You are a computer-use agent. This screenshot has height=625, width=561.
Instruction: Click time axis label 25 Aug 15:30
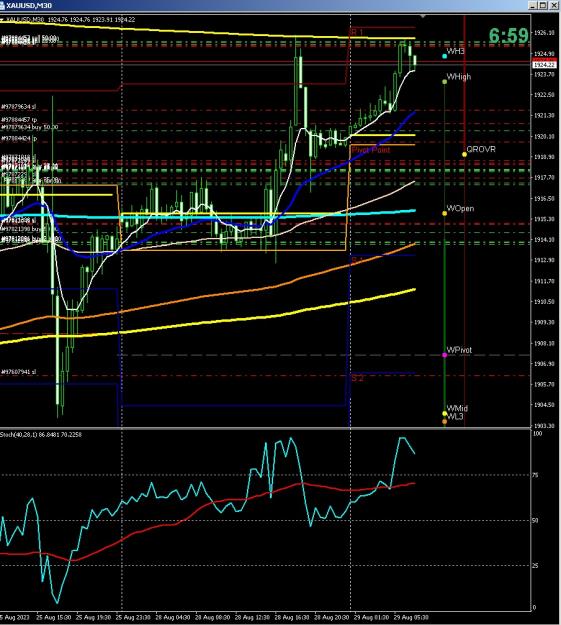coord(53,617)
